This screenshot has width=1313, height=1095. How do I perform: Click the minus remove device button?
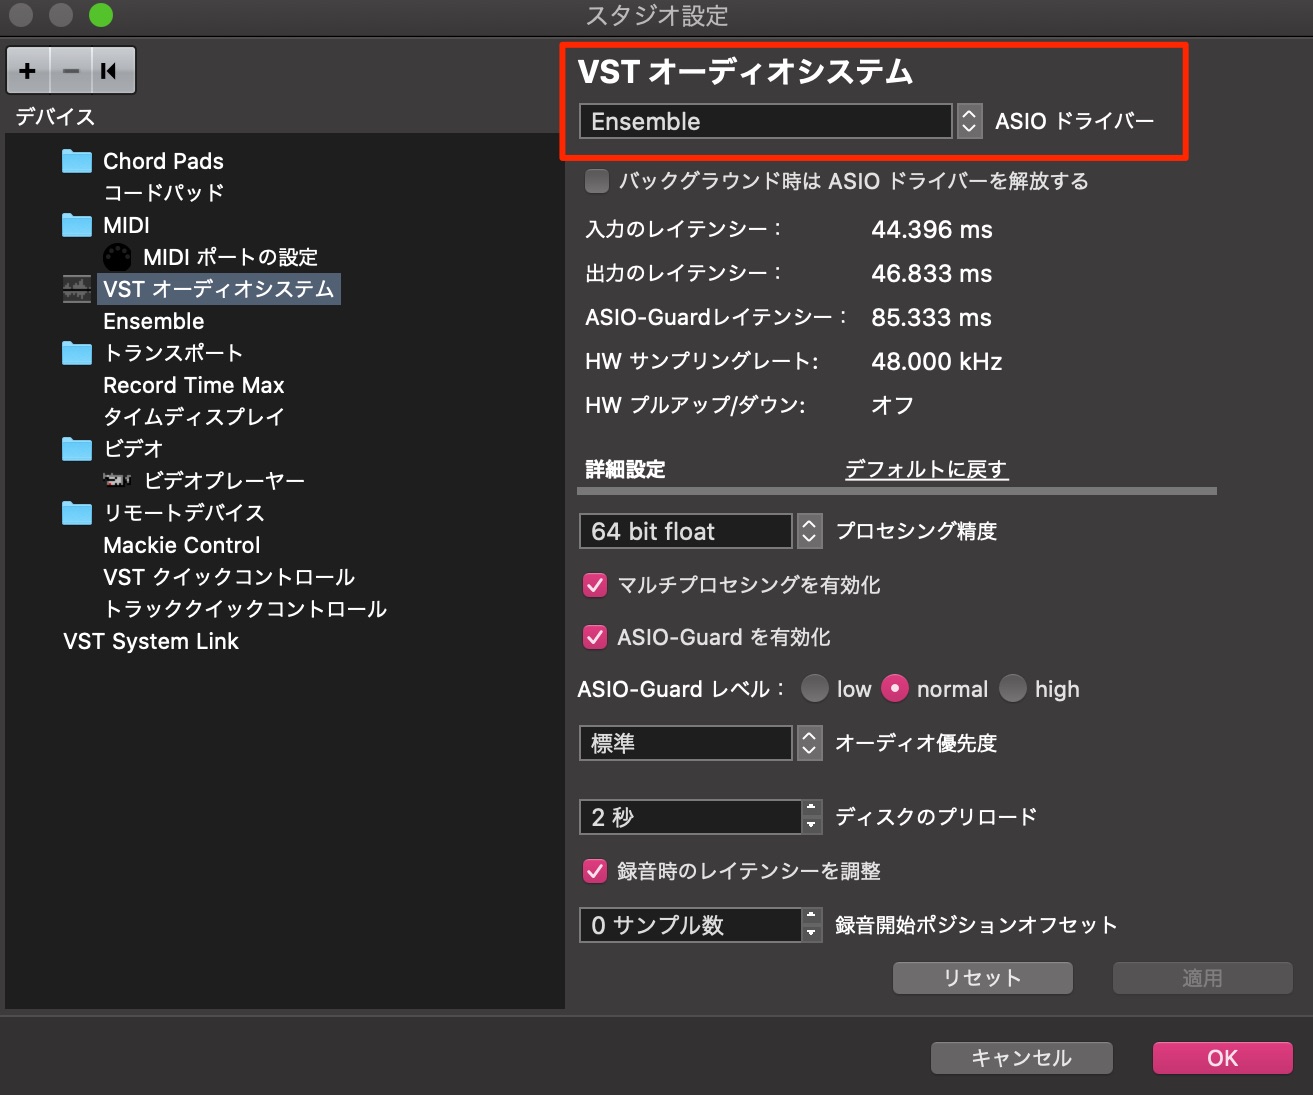[x=71, y=70]
